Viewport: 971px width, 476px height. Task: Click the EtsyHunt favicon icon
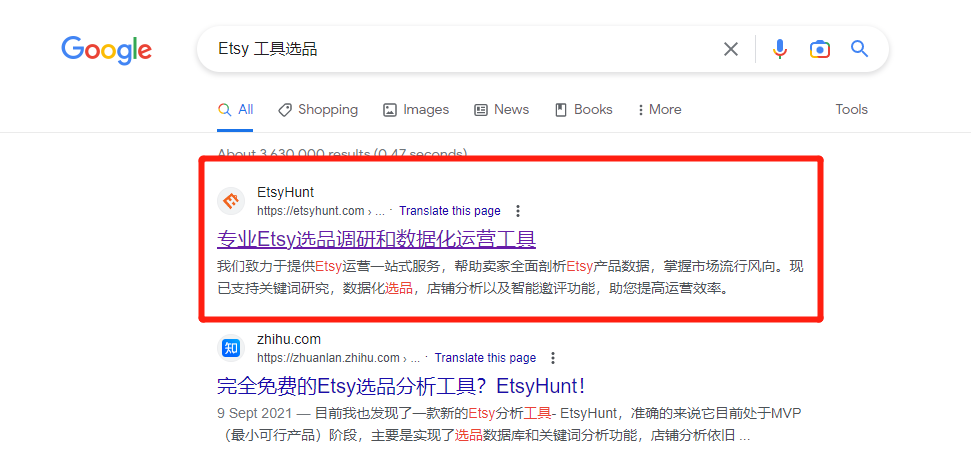click(231, 201)
